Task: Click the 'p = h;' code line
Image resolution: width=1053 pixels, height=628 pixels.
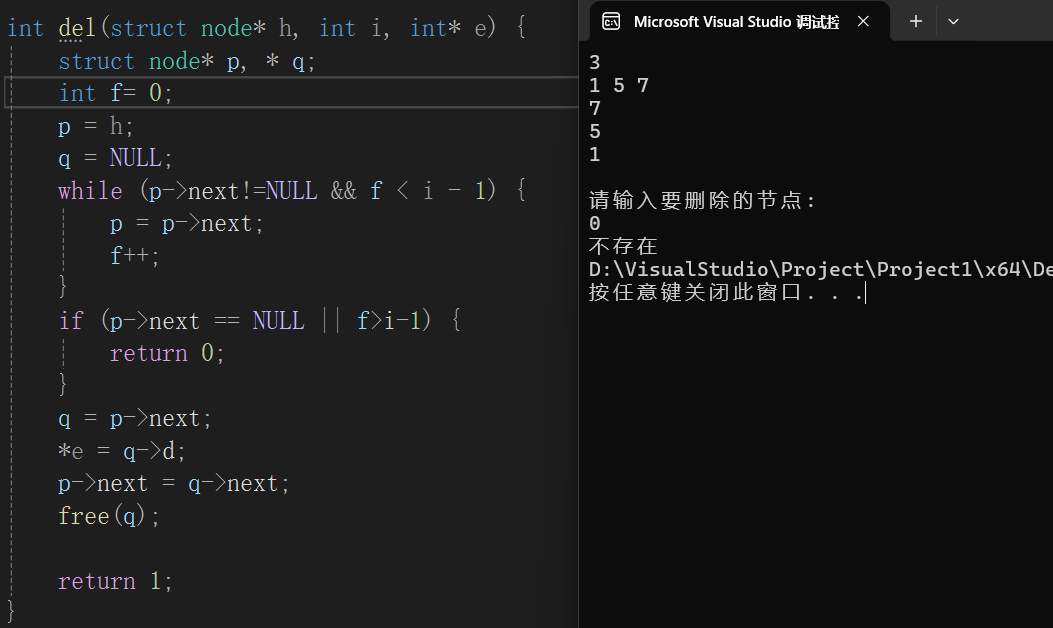Action: [x=96, y=126]
